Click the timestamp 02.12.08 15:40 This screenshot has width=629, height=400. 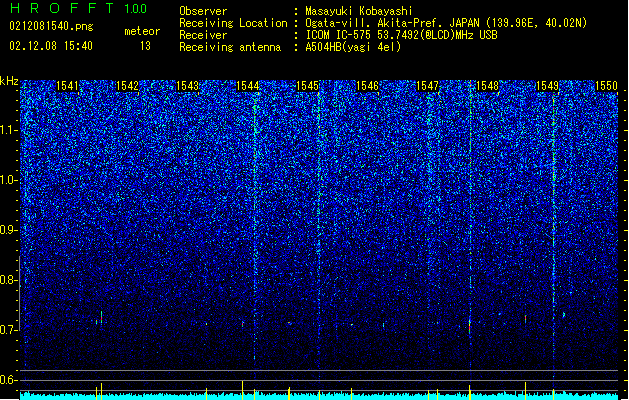point(51,46)
